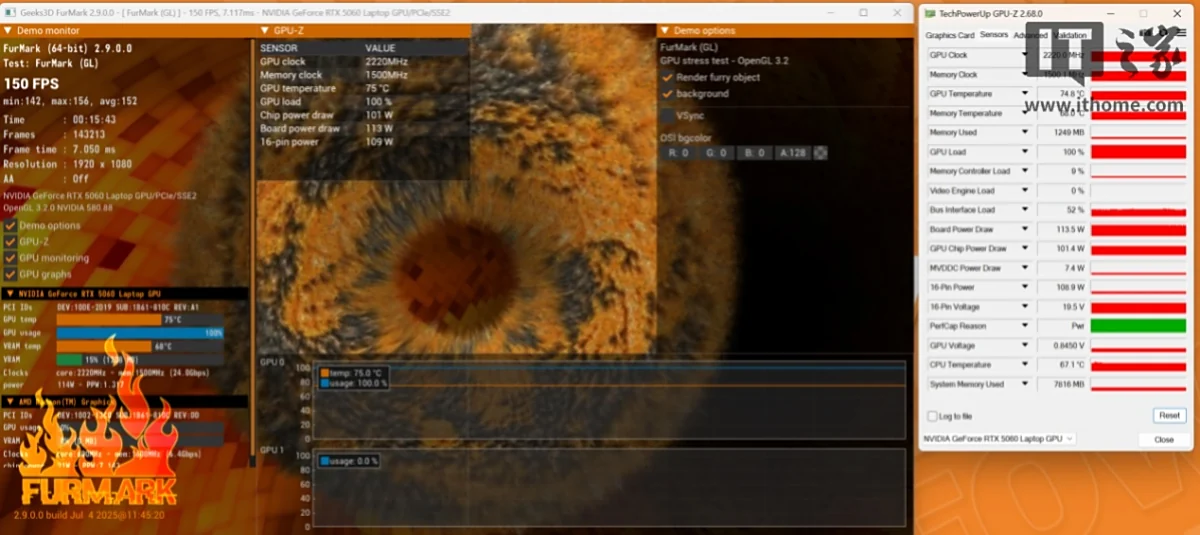
Task: Open the PerfCap Reason sensor dropdown
Action: click(x=1024, y=326)
